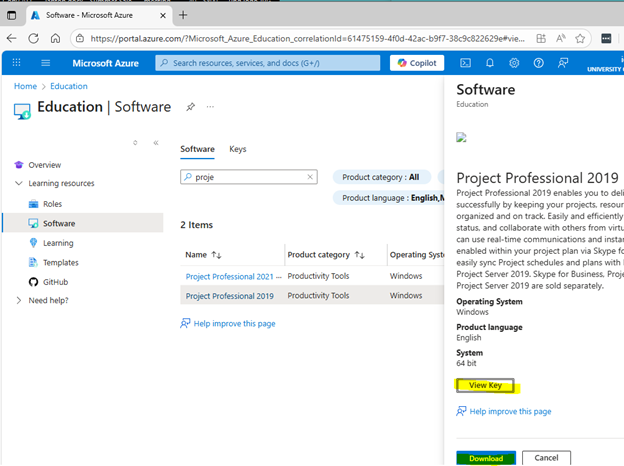Launch Copilot in Azure portal
This screenshot has height=466, width=624.
415,63
